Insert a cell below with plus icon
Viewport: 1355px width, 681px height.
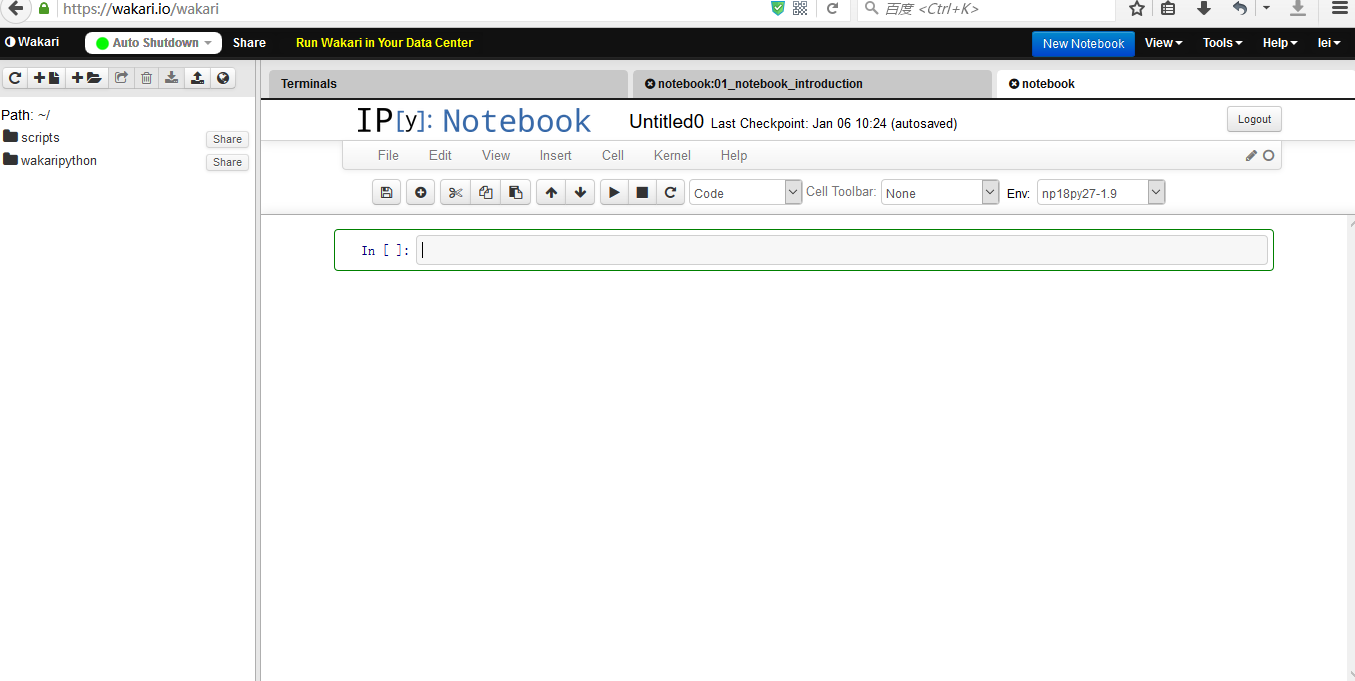(420, 192)
